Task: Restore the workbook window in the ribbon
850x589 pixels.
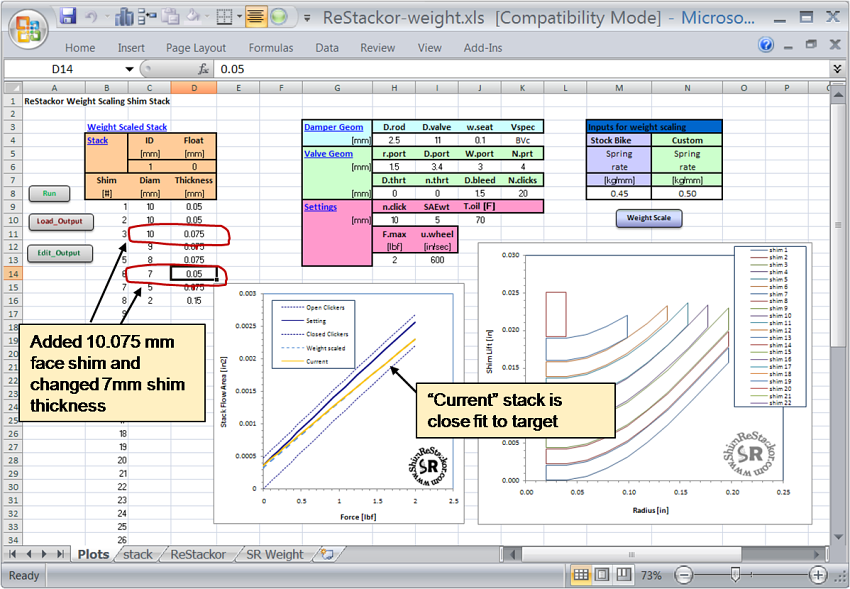Action: click(x=811, y=44)
